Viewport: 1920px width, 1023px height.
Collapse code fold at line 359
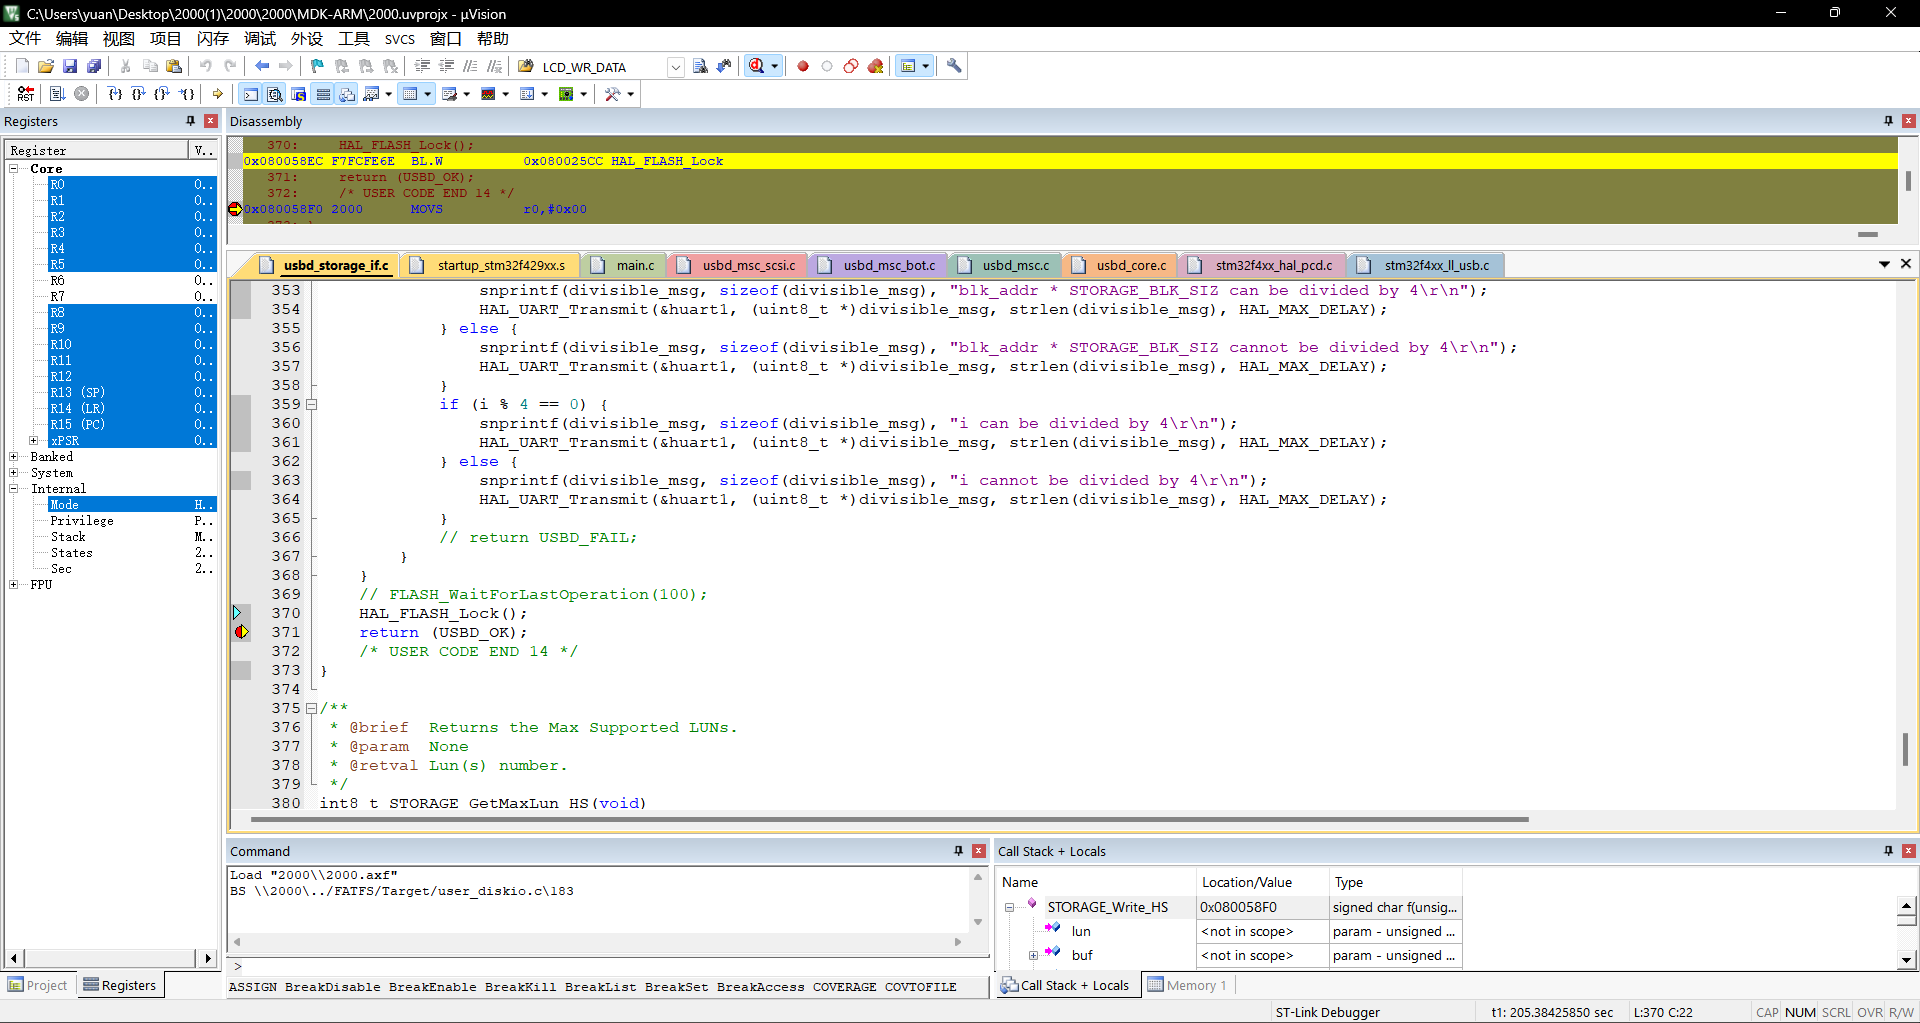click(311, 405)
